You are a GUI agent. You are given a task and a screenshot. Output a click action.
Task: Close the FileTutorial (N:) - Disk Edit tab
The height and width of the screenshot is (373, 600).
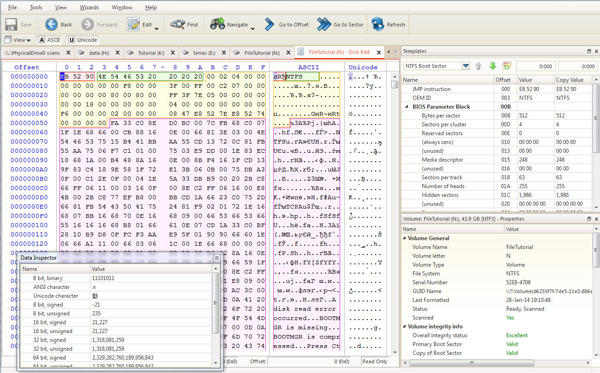click(378, 52)
